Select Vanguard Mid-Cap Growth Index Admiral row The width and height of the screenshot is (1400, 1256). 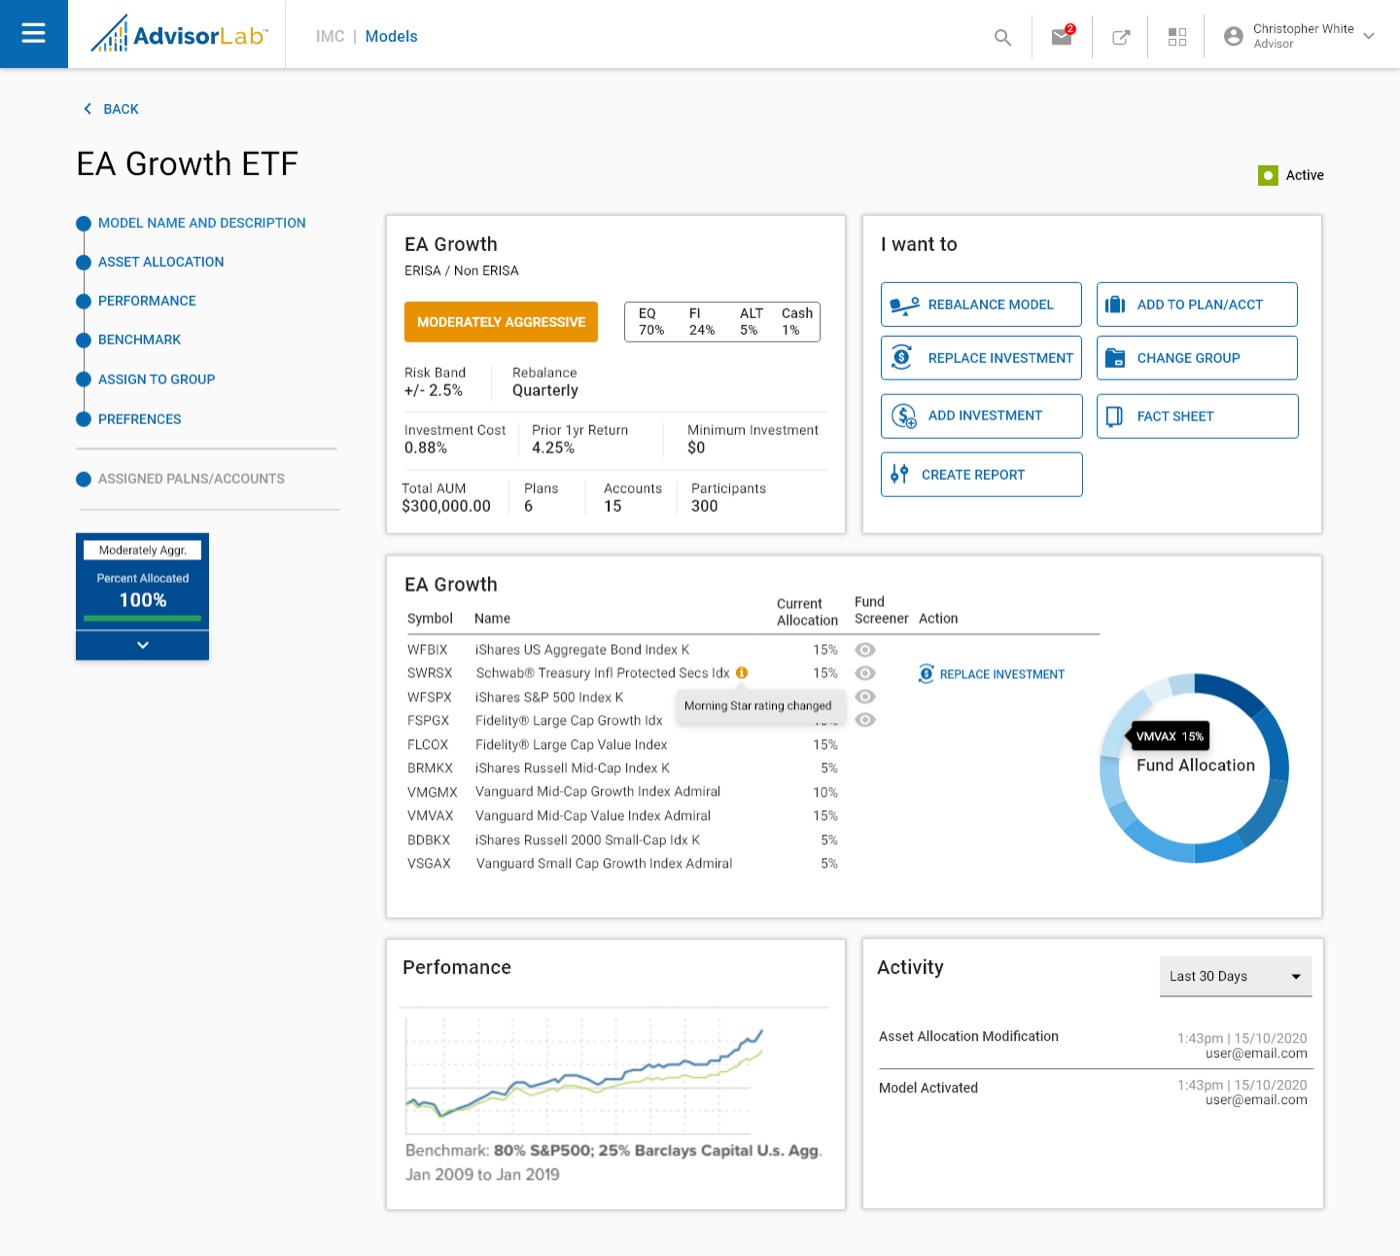coord(622,792)
